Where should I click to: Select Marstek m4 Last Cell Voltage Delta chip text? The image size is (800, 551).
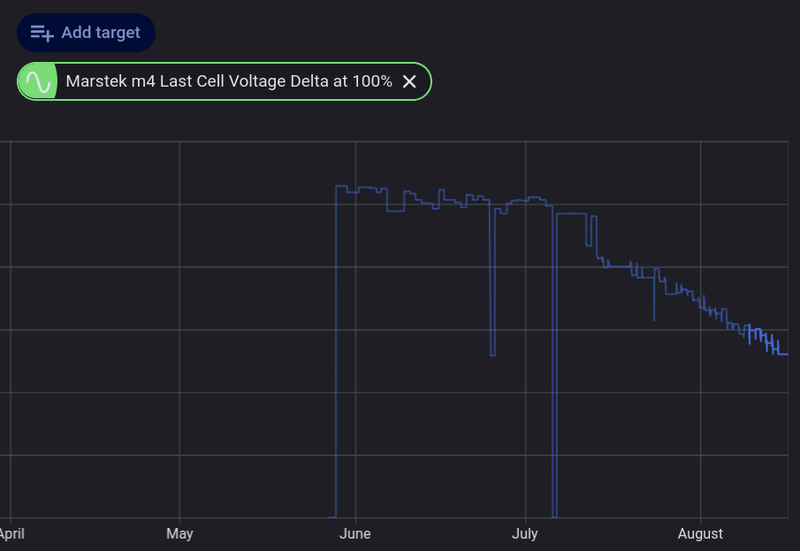[x=229, y=81]
